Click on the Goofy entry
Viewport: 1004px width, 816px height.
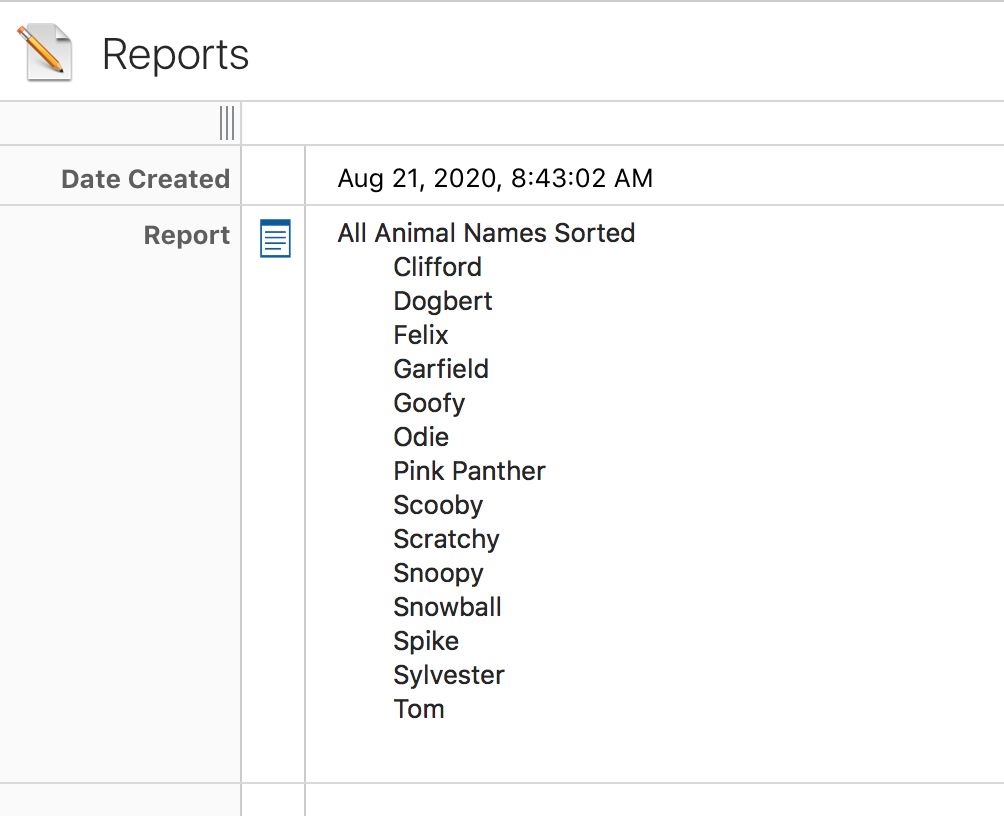coord(429,403)
